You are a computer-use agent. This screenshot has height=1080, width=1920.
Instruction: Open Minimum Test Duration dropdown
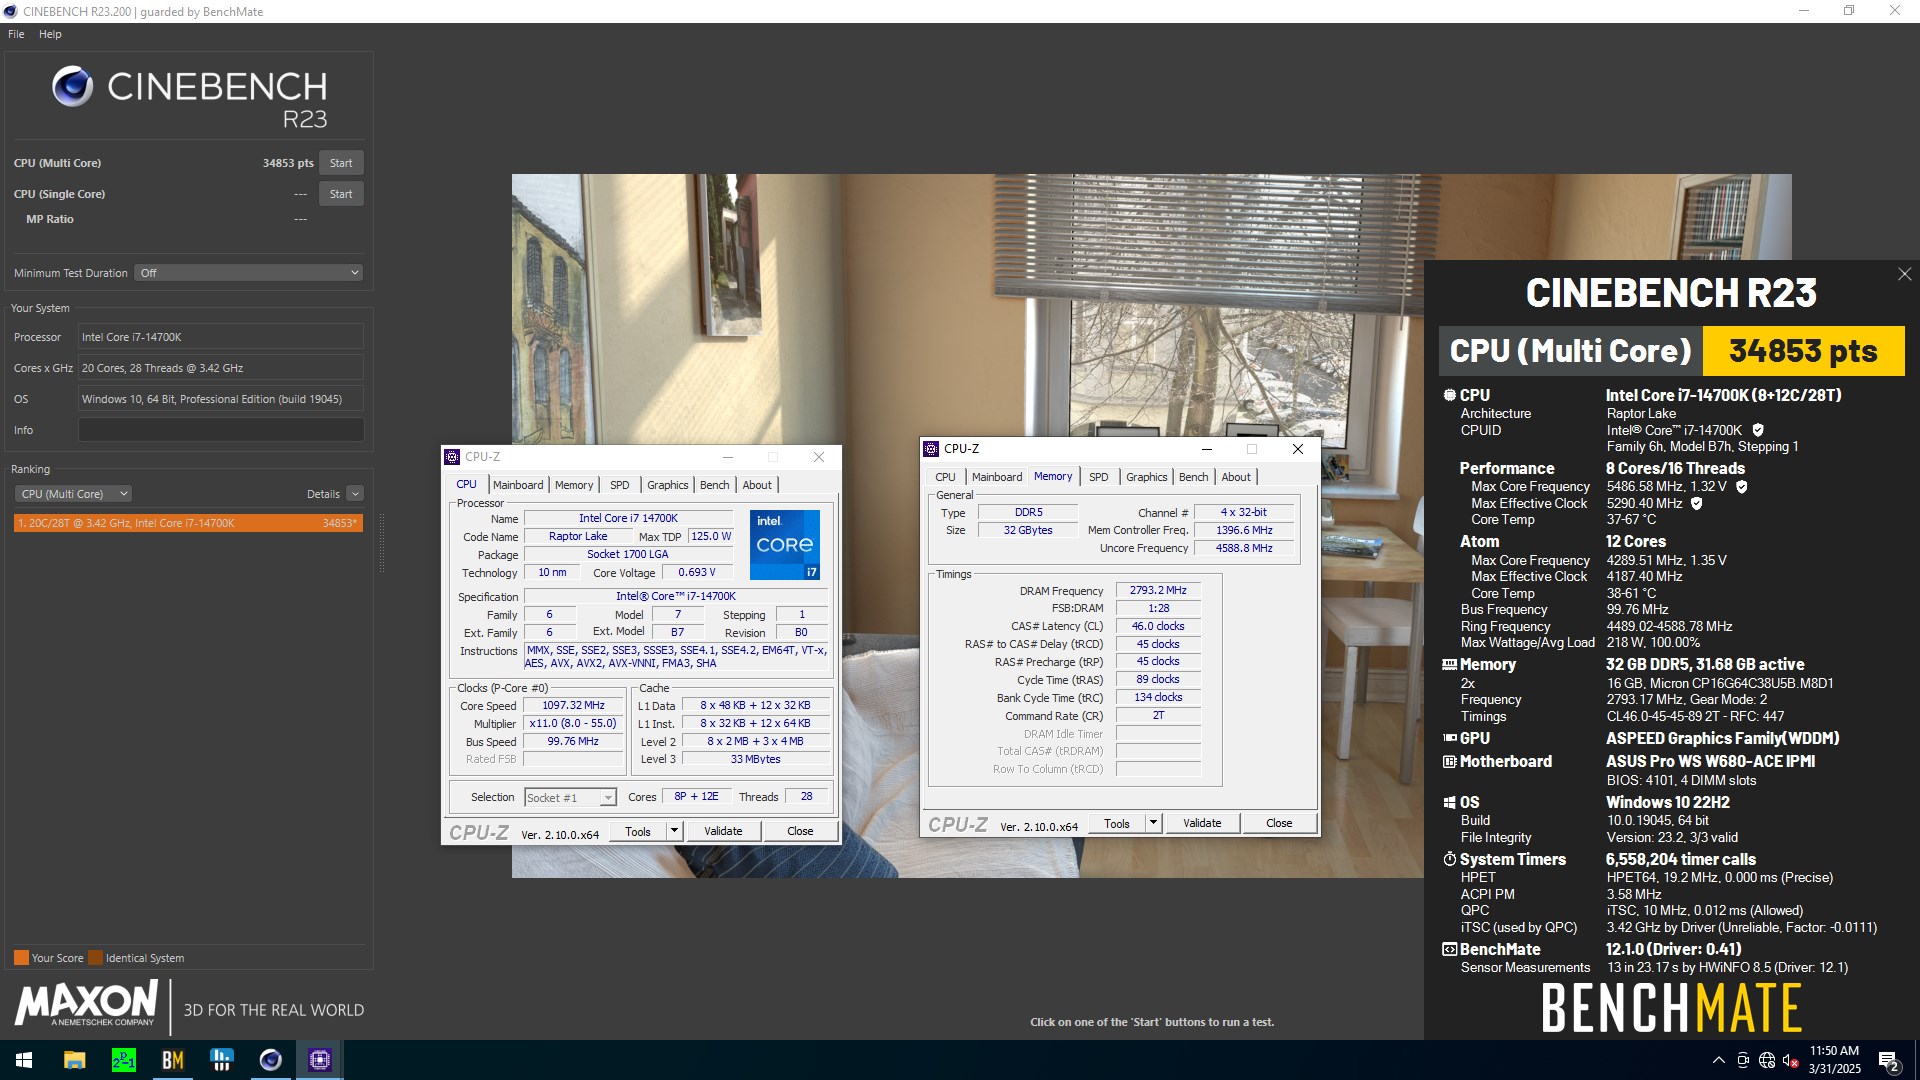pyautogui.click(x=248, y=273)
